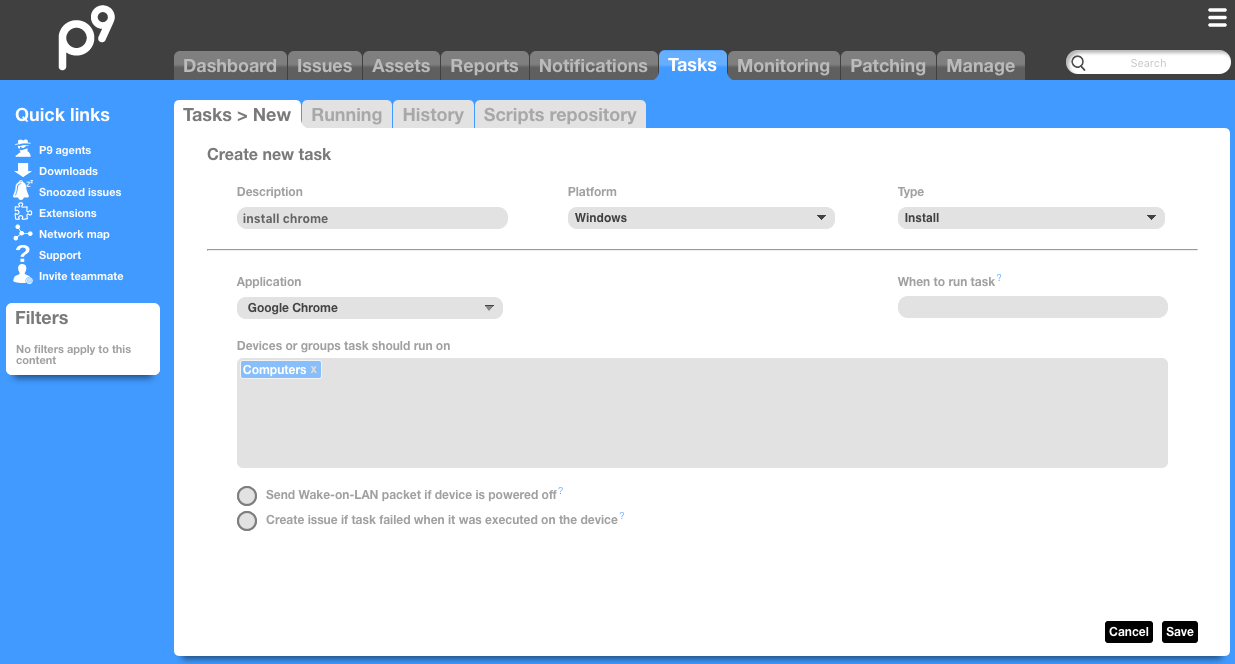Click the Cancel button
Image resolution: width=1235 pixels, height=664 pixels.
[x=1129, y=632]
